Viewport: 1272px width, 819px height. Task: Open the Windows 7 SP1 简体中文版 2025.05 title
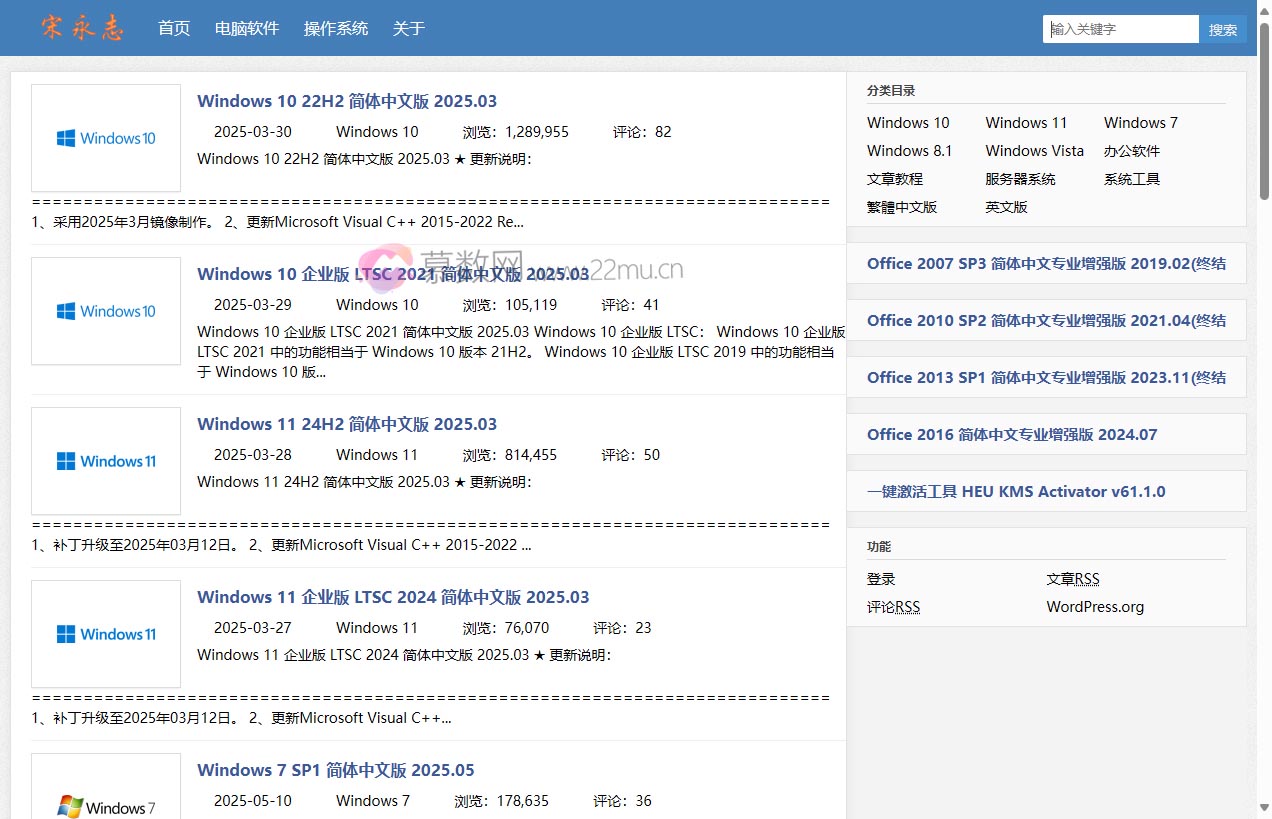pyautogui.click(x=336, y=770)
